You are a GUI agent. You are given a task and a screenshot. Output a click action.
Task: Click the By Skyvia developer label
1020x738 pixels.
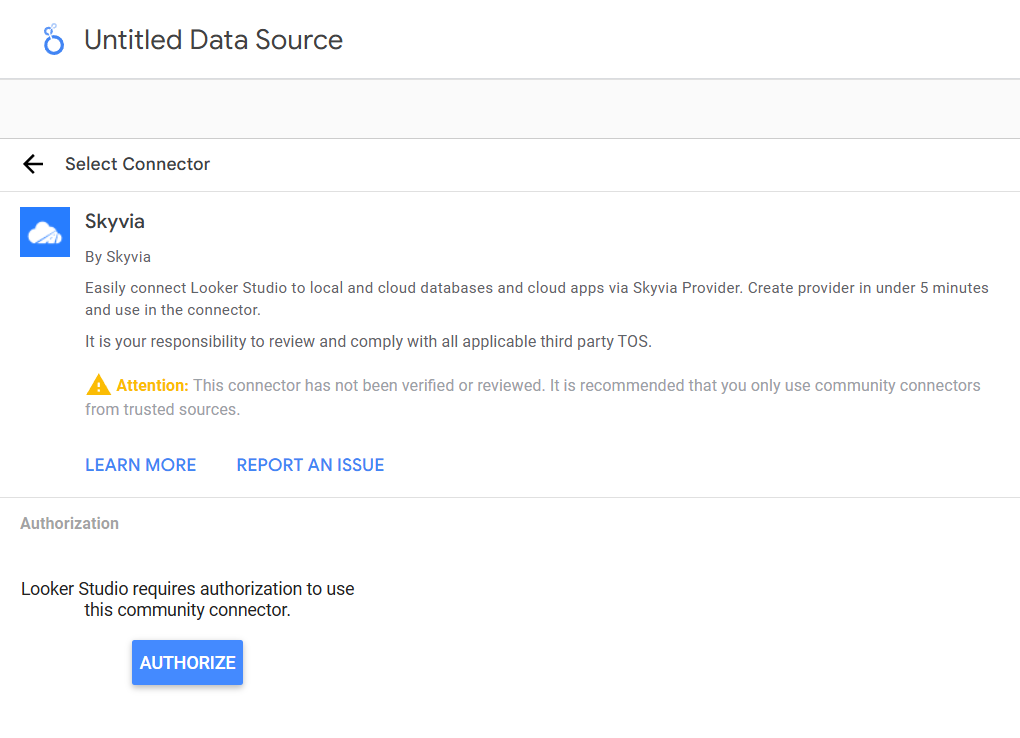click(117, 256)
